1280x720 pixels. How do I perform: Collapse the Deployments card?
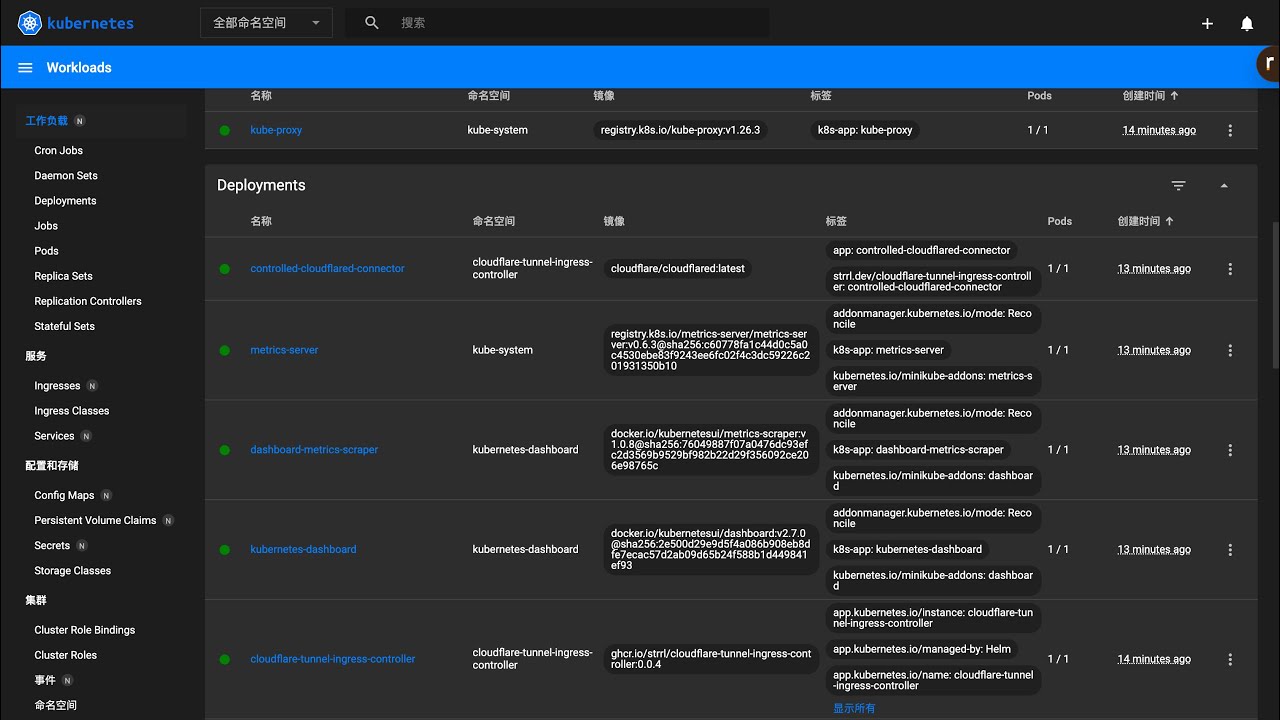1224,185
